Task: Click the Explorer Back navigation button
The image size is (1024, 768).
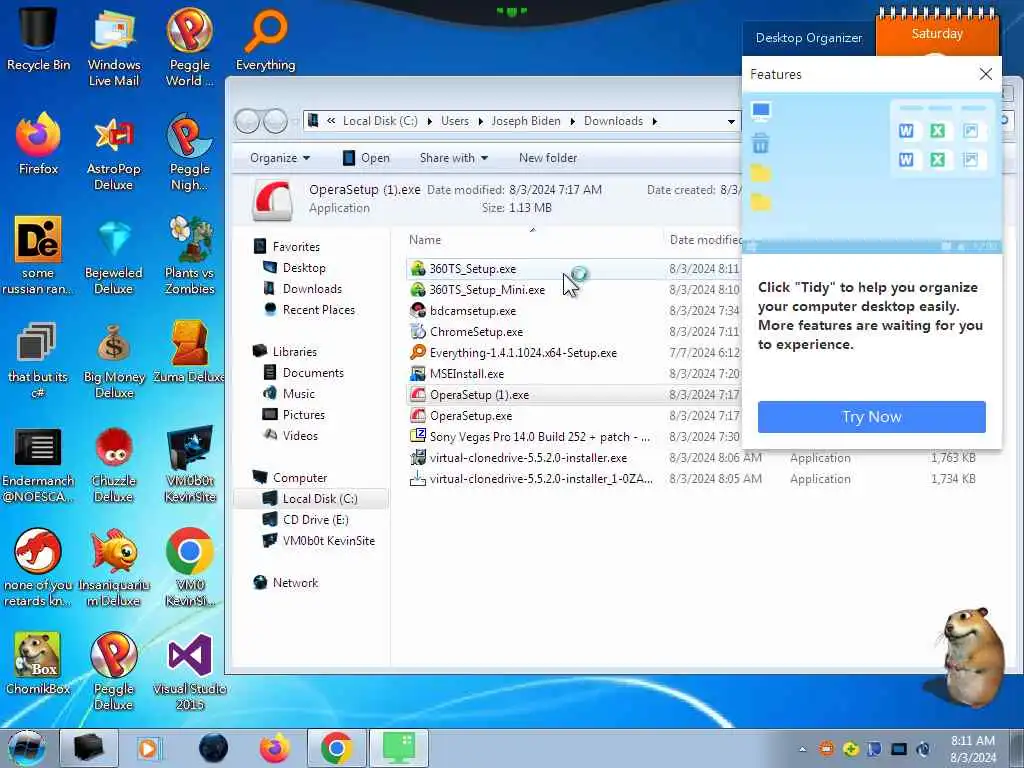Action: click(248, 121)
